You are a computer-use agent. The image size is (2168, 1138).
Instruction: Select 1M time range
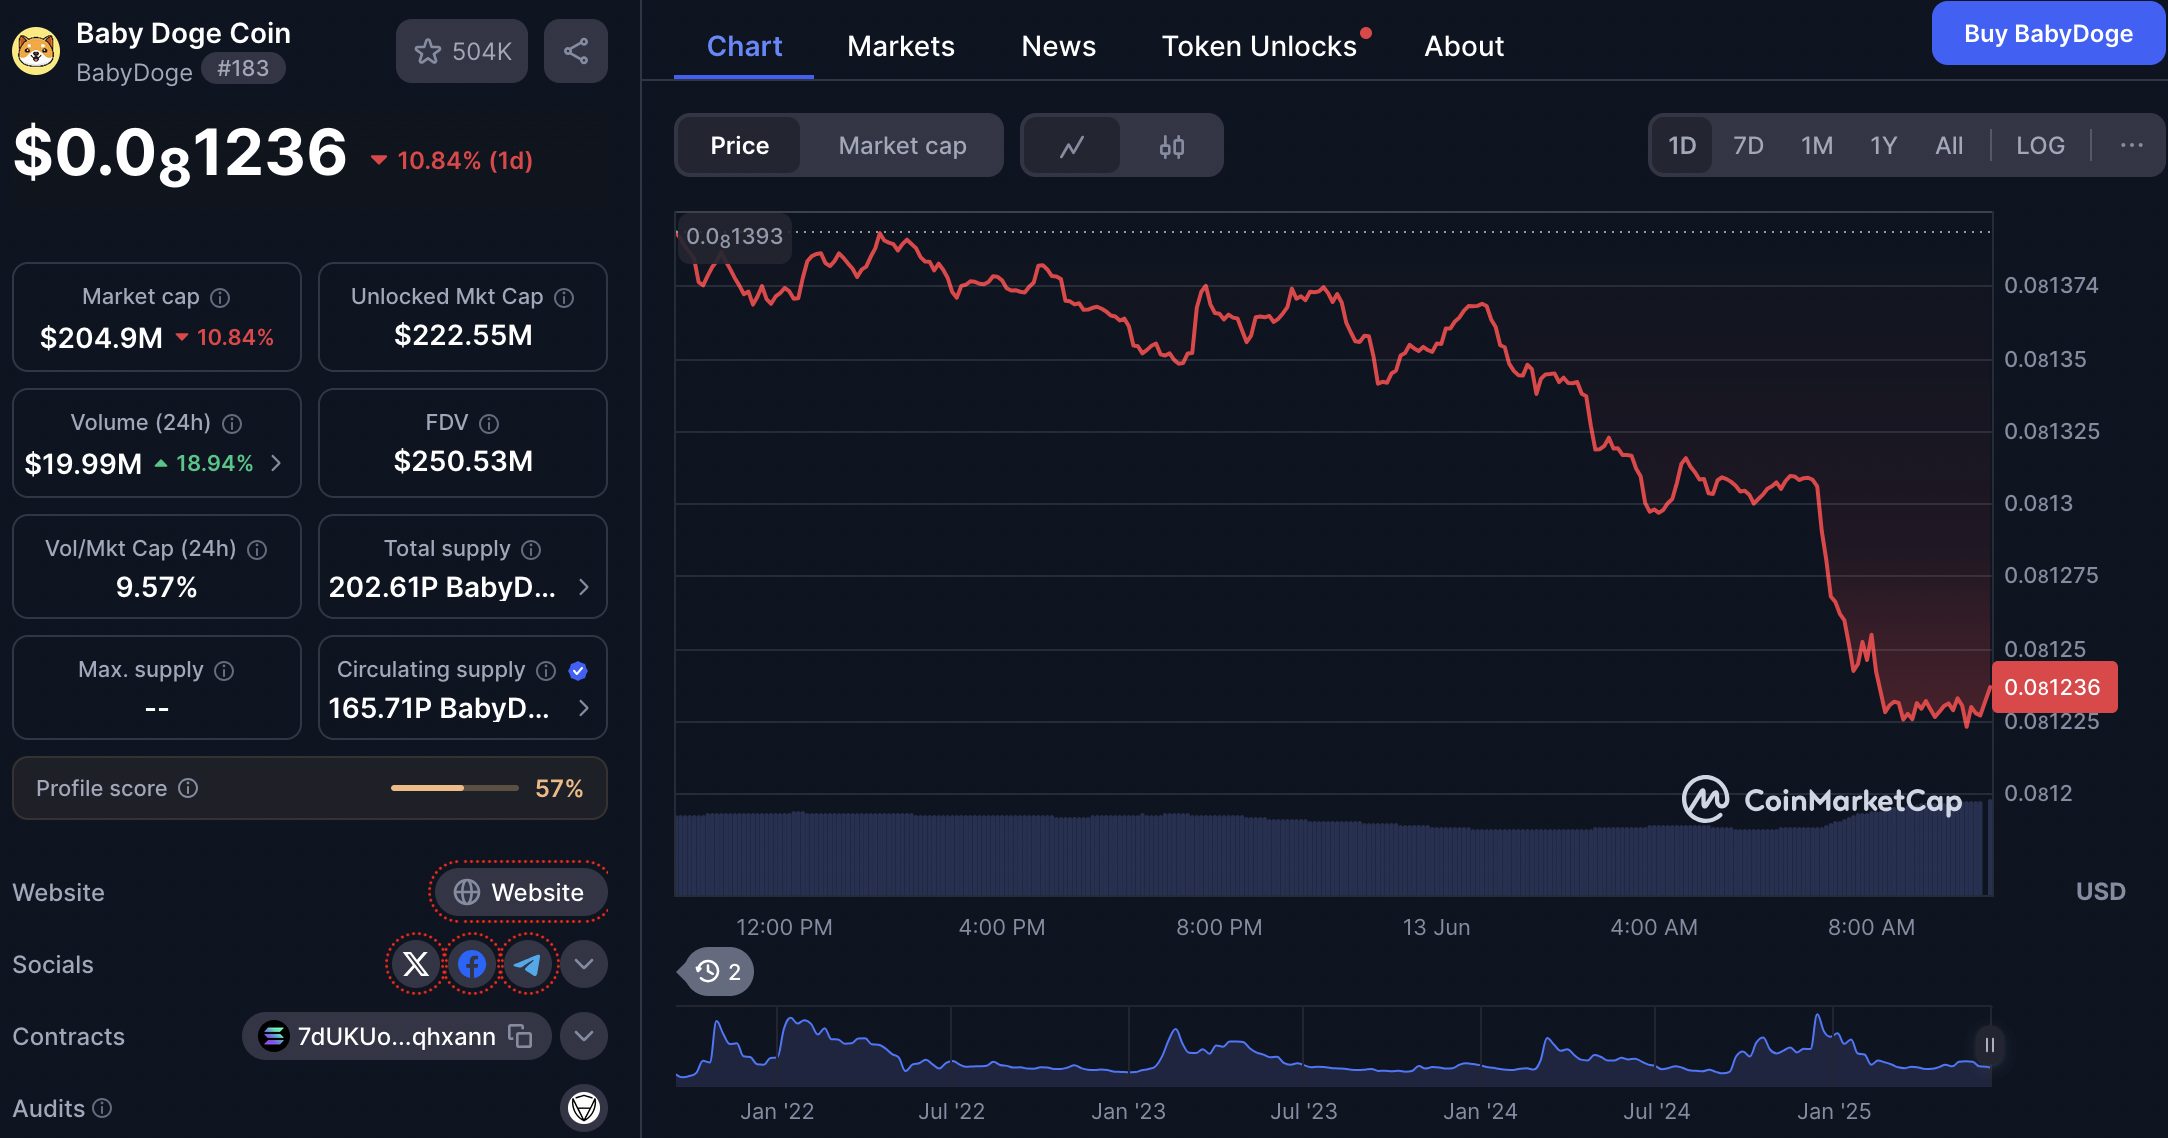click(1817, 146)
